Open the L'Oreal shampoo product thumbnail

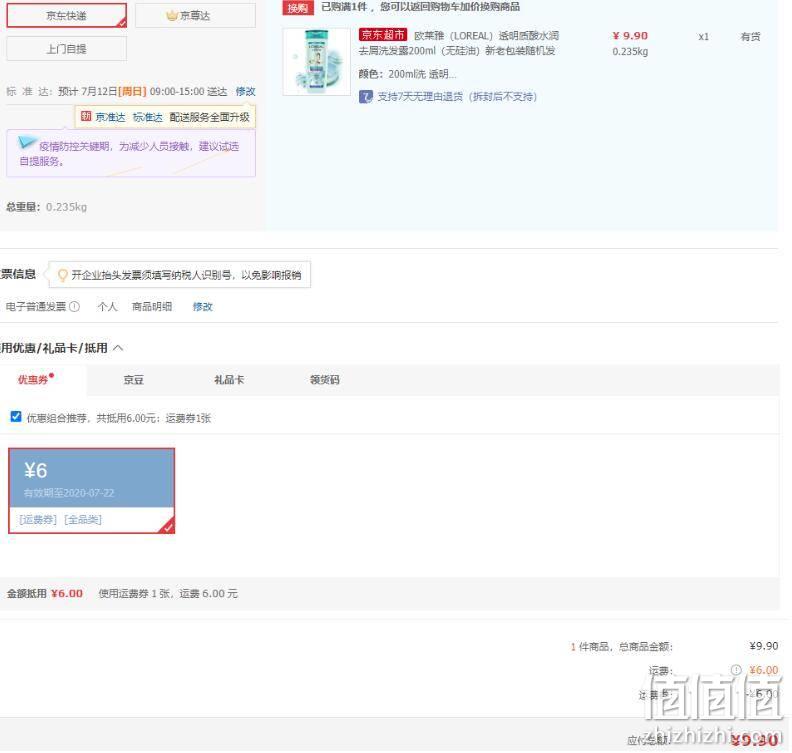(x=317, y=62)
